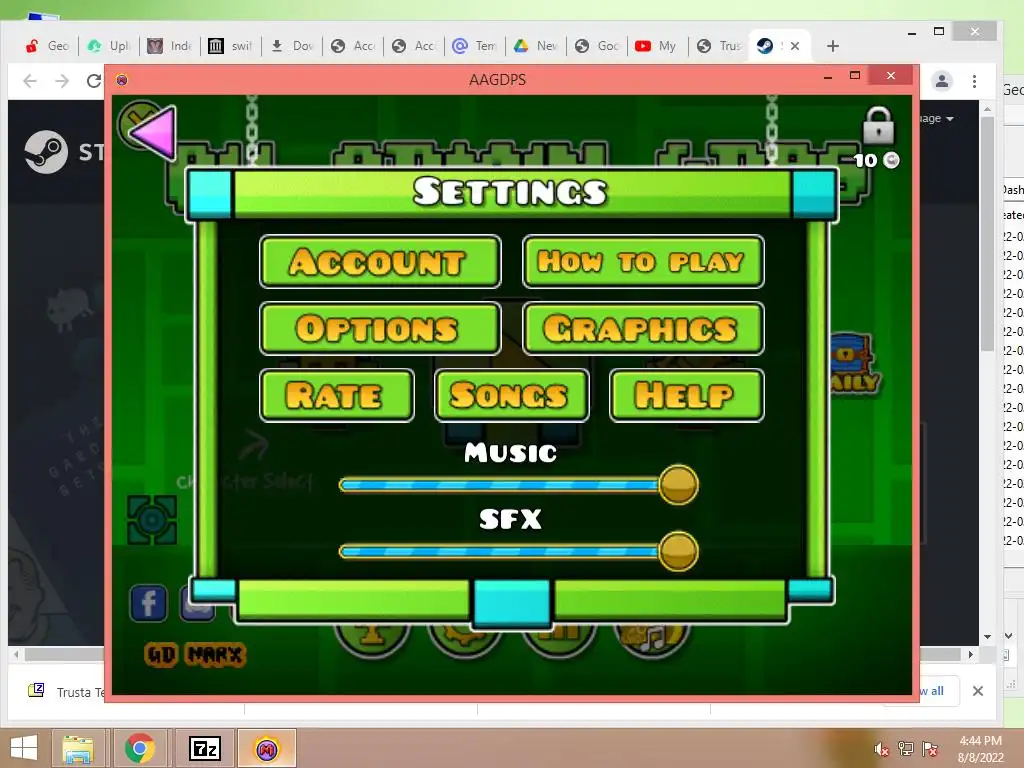Open Chrome from the taskbar
This screenshot has height=768, width=1024.
click(140, 748)
